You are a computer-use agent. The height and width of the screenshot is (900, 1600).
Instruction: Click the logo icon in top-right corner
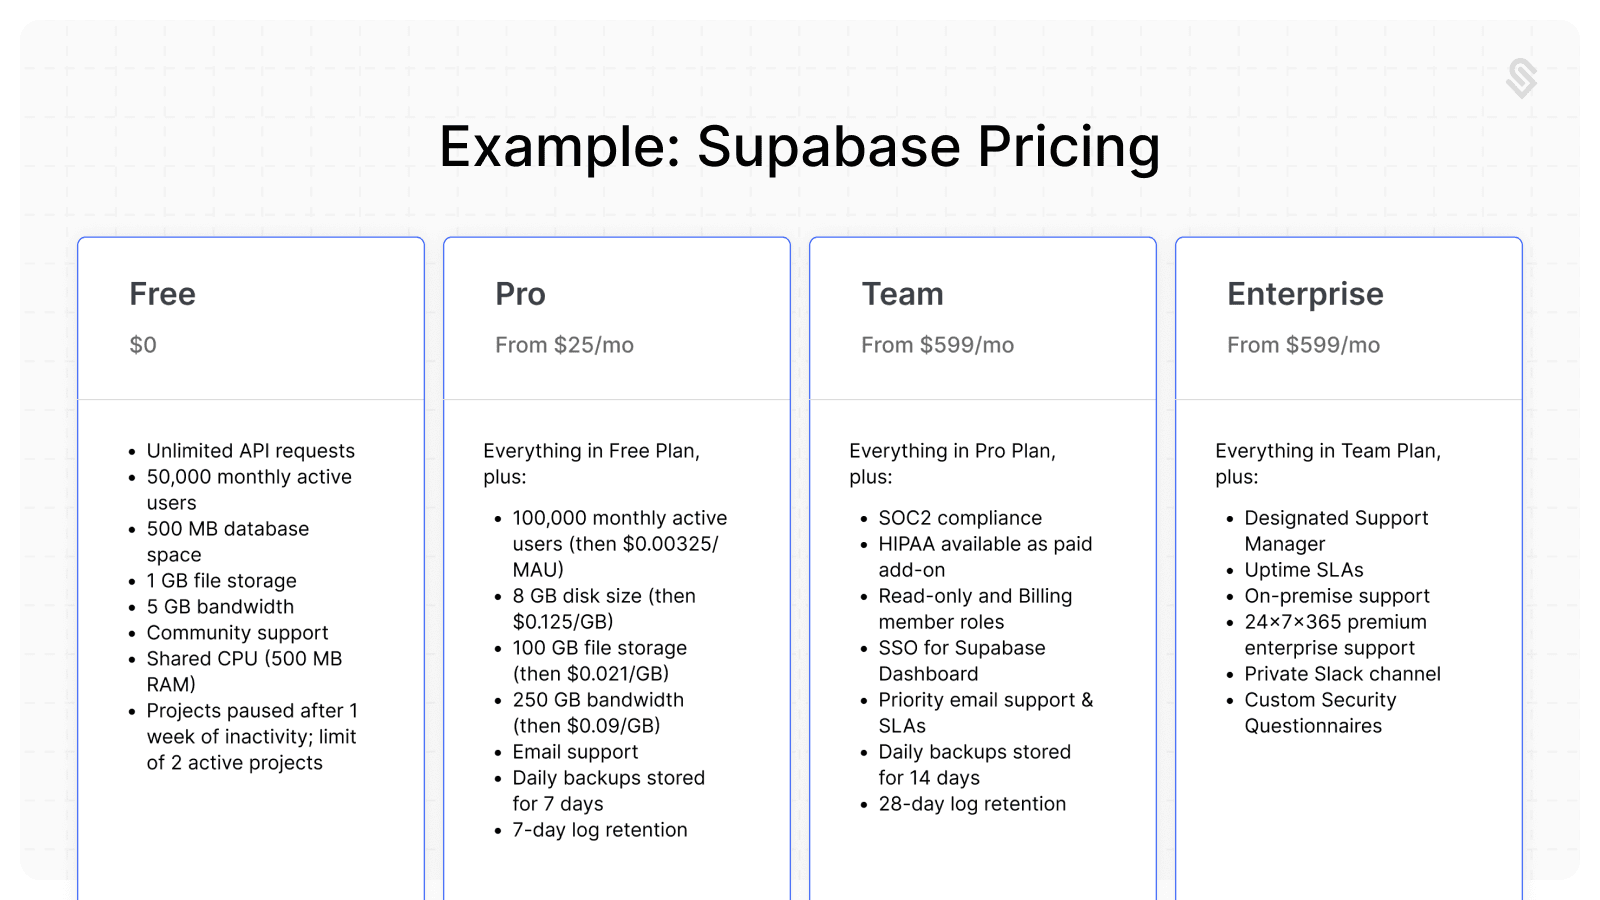click(x=1521, y=78)
